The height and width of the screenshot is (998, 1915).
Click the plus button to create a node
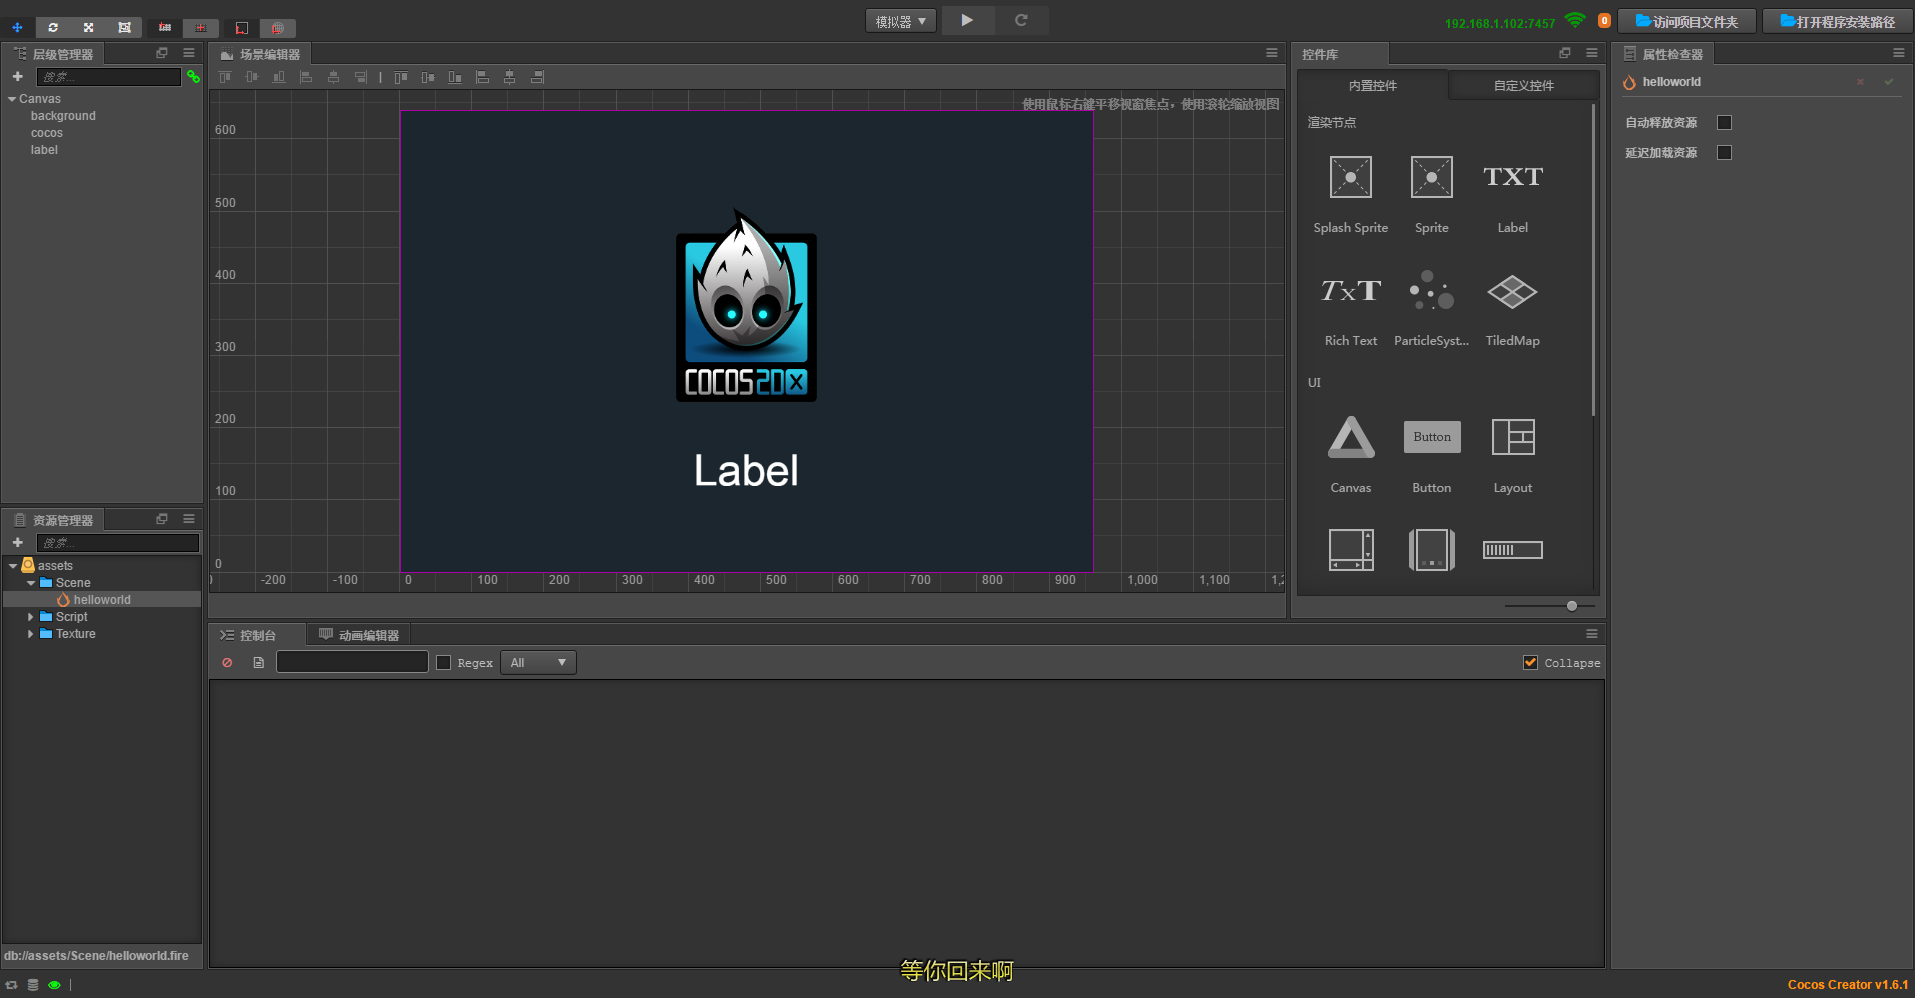point(17,76)
